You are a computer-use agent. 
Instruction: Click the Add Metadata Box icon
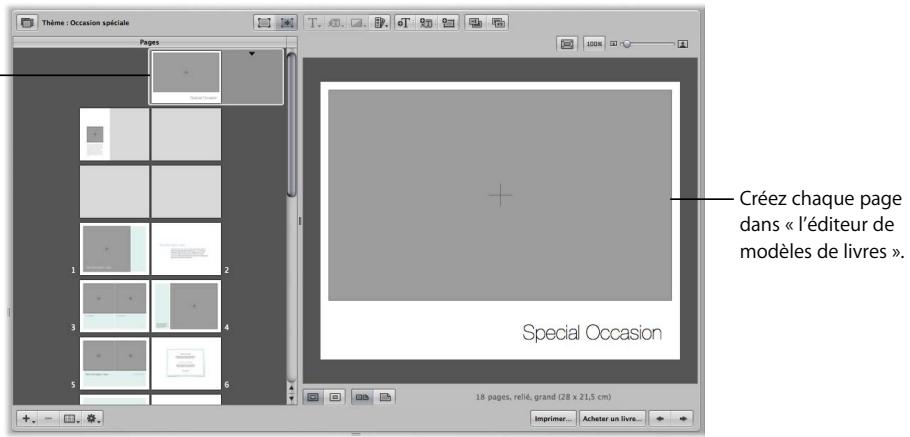click(427, 23)
